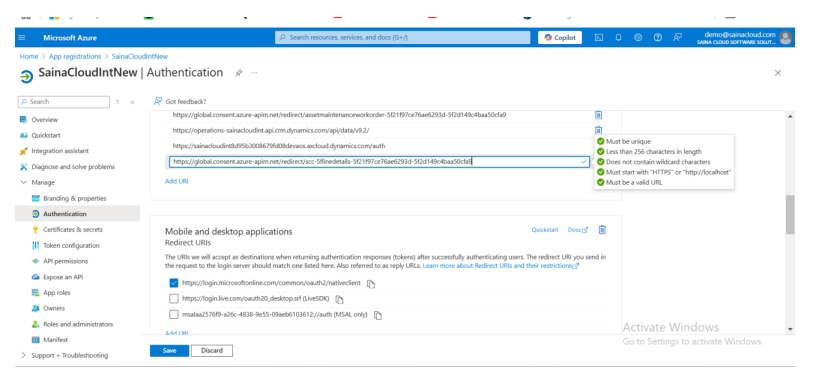
Task: Focus the top search resources box
Action: 402,37
